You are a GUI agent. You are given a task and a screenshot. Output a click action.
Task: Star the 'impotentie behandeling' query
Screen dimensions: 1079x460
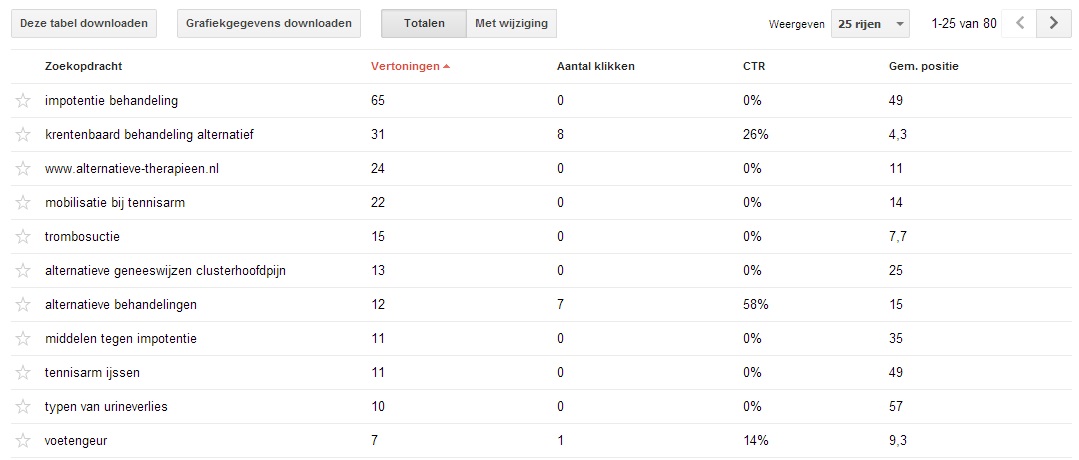[x=23, y=101]
